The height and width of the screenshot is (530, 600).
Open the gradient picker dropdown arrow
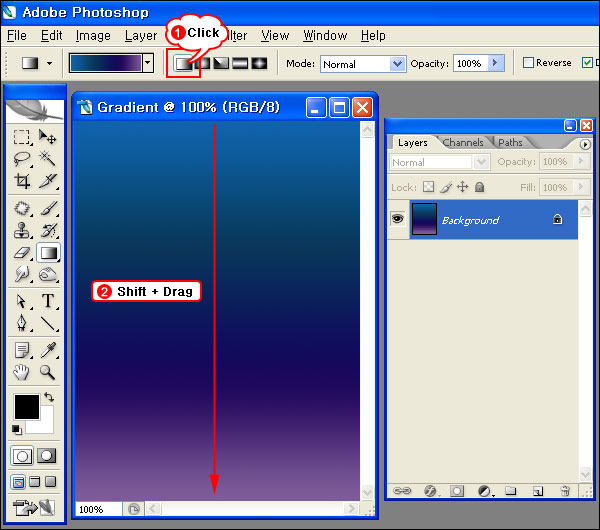tap(148, 63)
